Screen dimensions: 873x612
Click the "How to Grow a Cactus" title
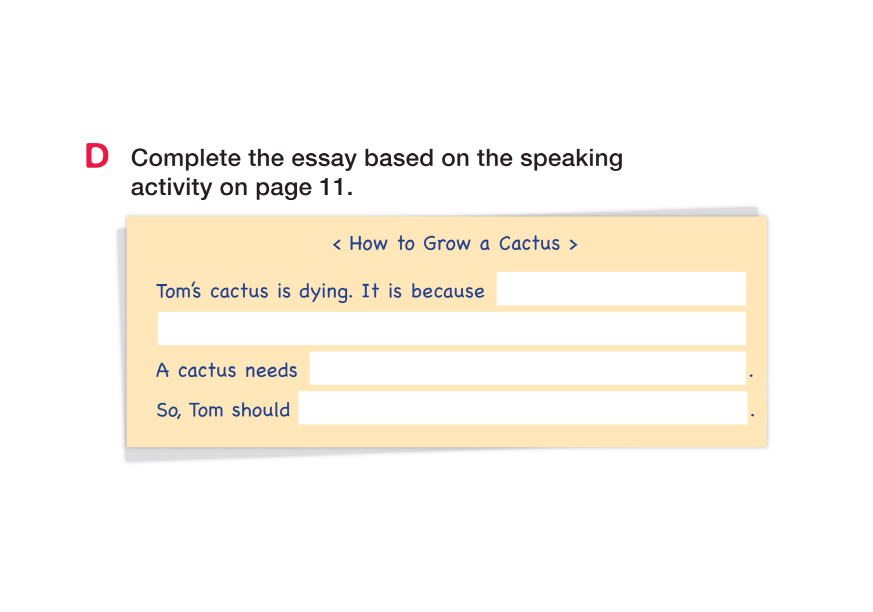(x=454, y=243)
